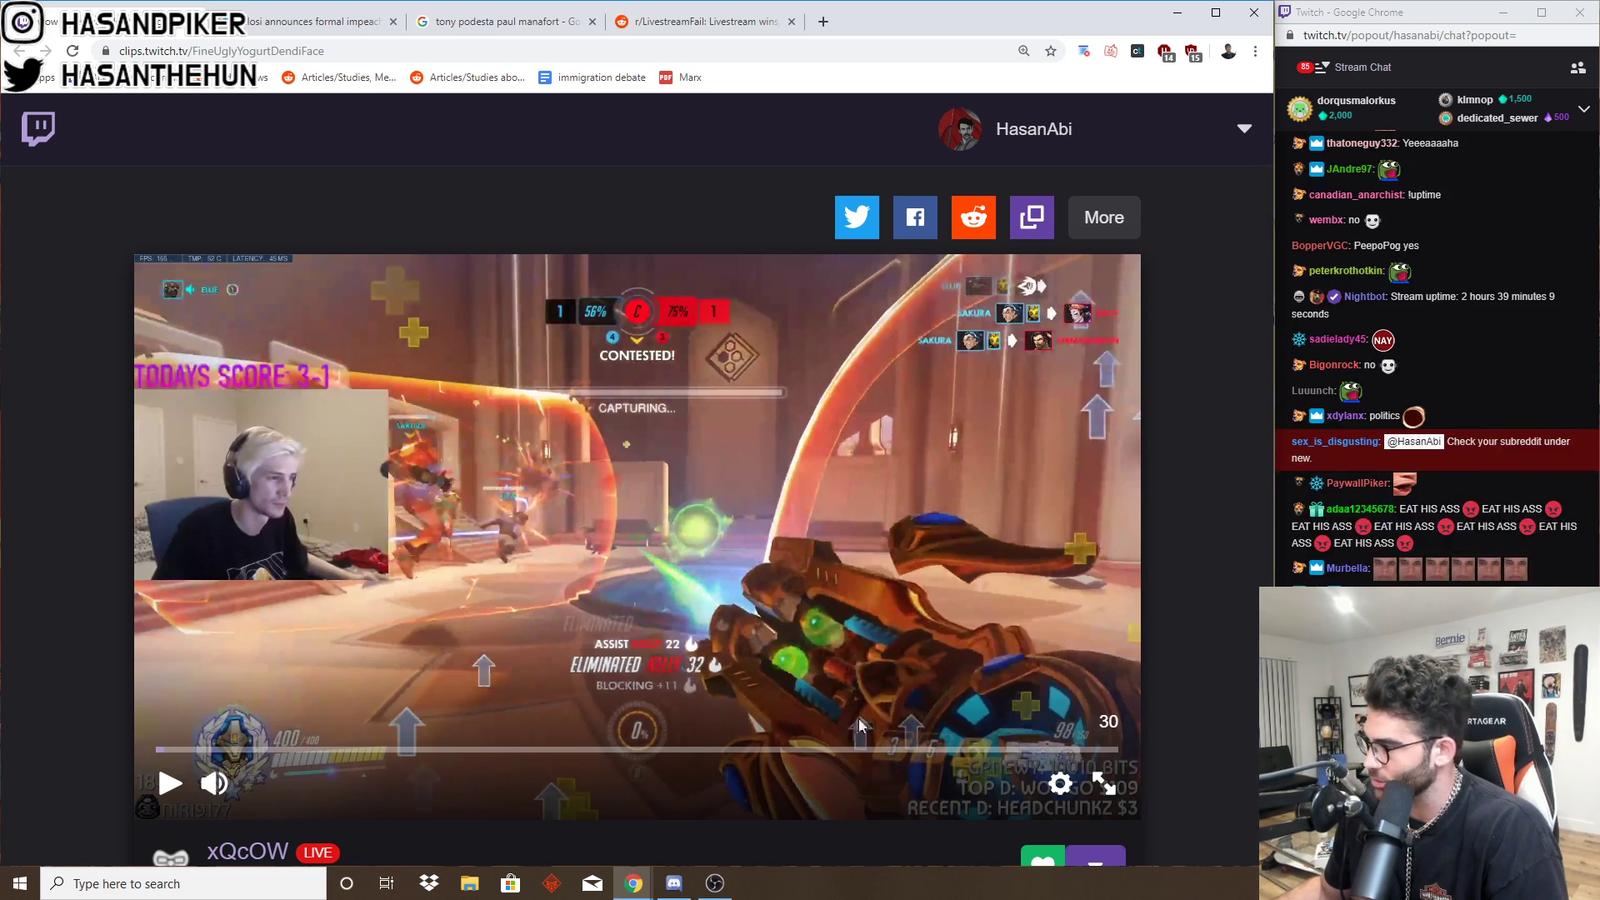
Task: Open the More sharing options
Action: tap(1104, 217)
